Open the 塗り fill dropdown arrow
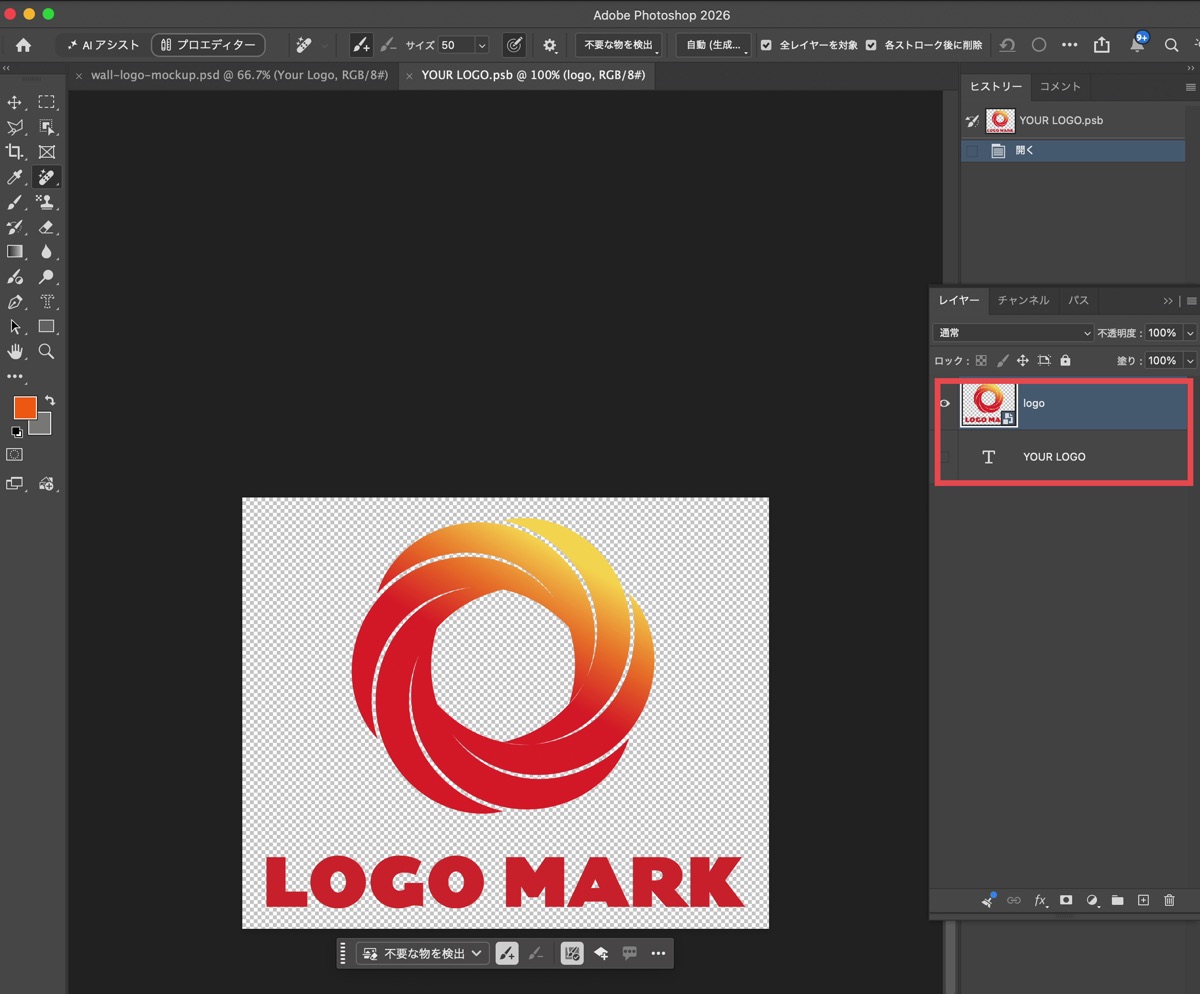This screenshot has width=1200, height=994. tap(1190, 360)
